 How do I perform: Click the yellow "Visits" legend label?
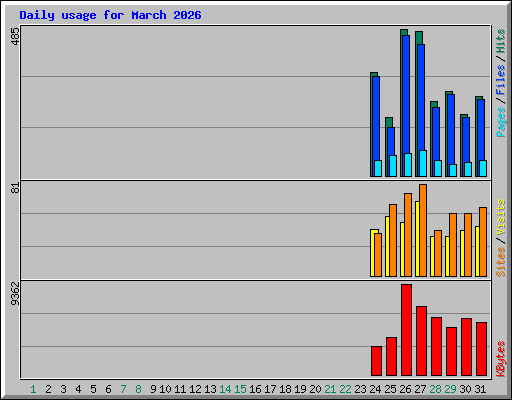pos(500,217)
